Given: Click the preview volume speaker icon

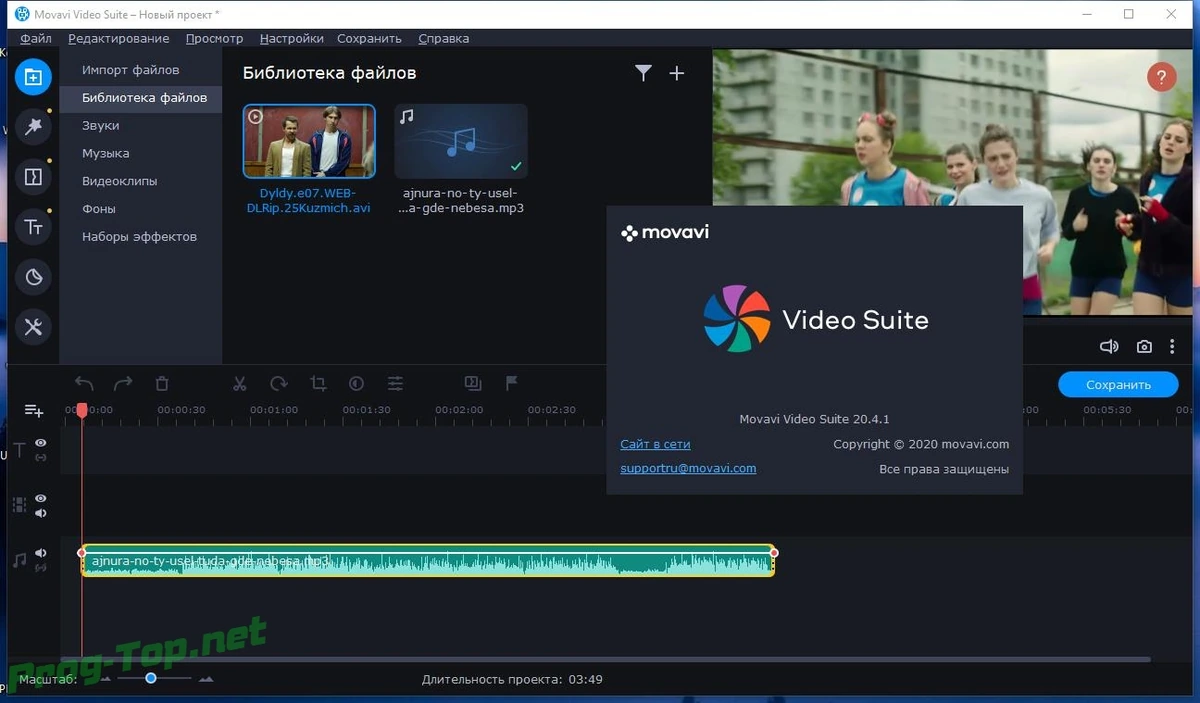Looking at the screenshot, I should [1109, 347].
